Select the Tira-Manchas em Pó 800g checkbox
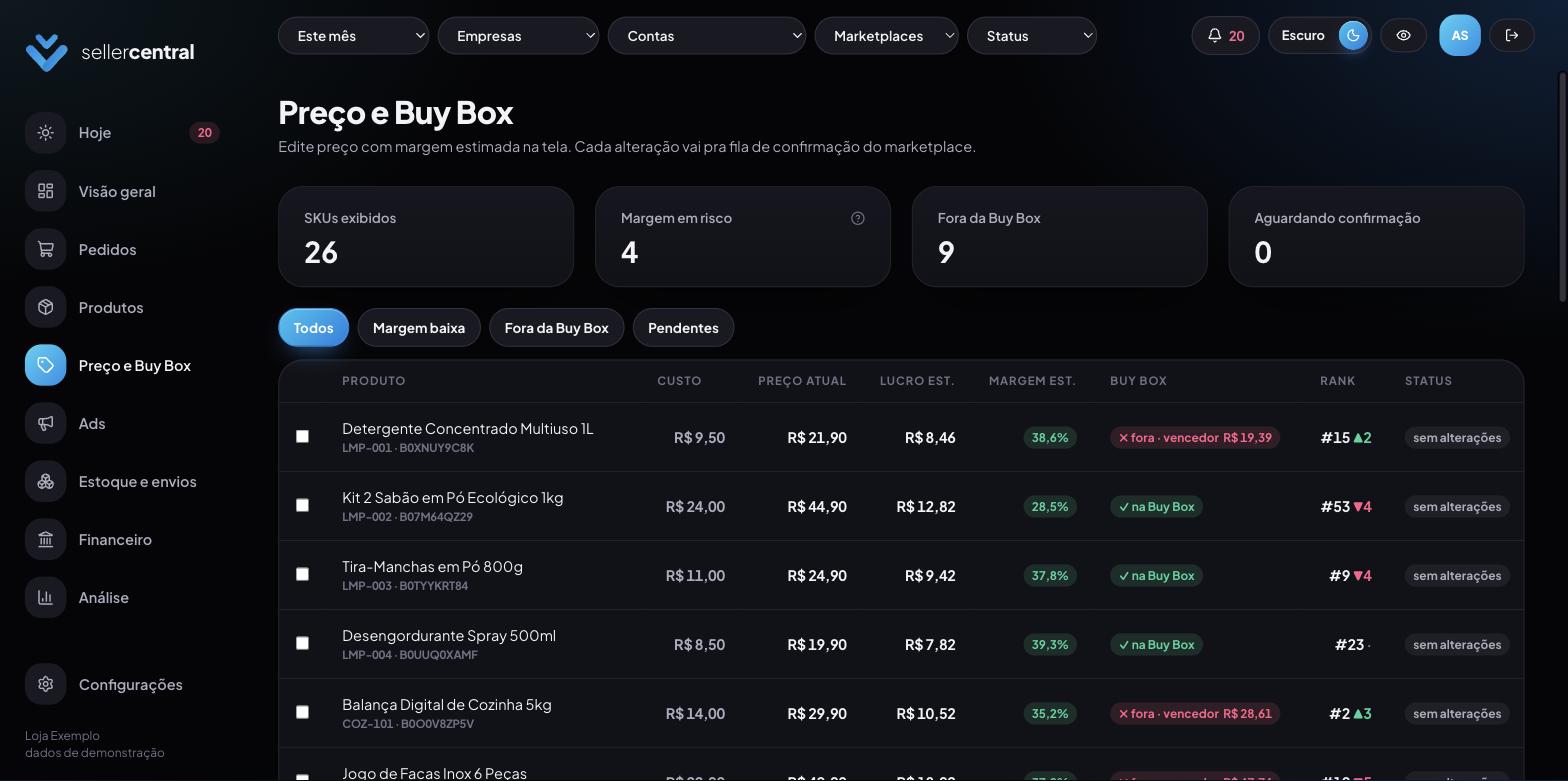Image resolution: width=1568 pixels, height=781 pixels. coord(302,574)
